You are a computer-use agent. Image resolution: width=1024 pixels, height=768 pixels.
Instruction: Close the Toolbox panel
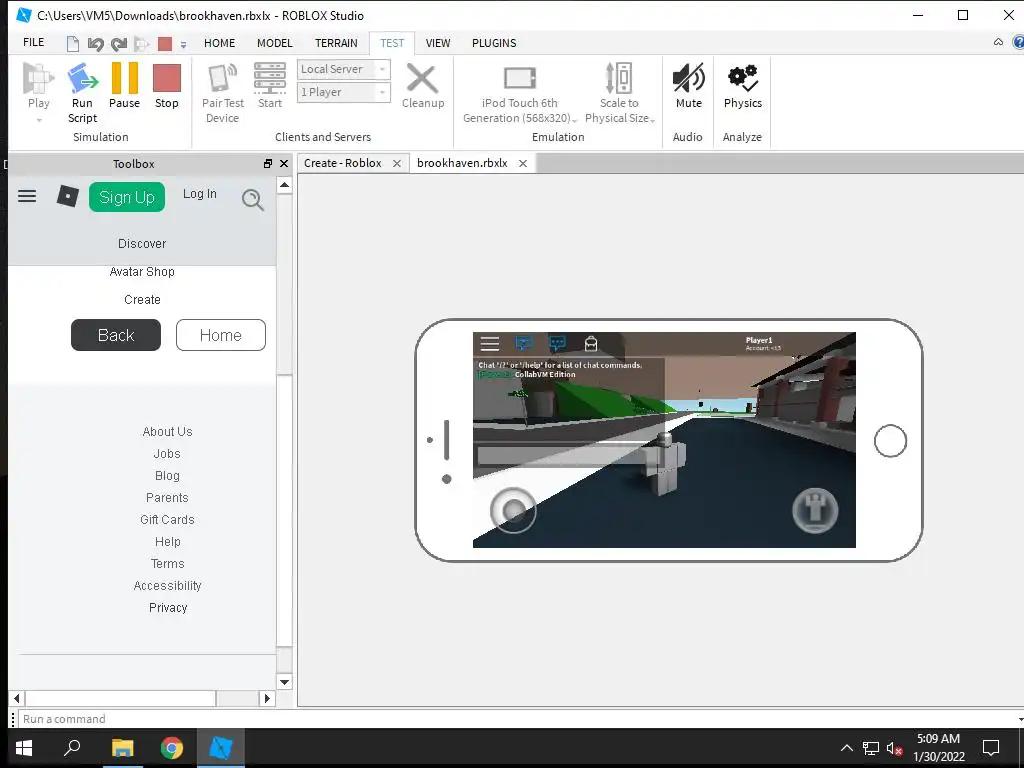click(x=283, y=163)
